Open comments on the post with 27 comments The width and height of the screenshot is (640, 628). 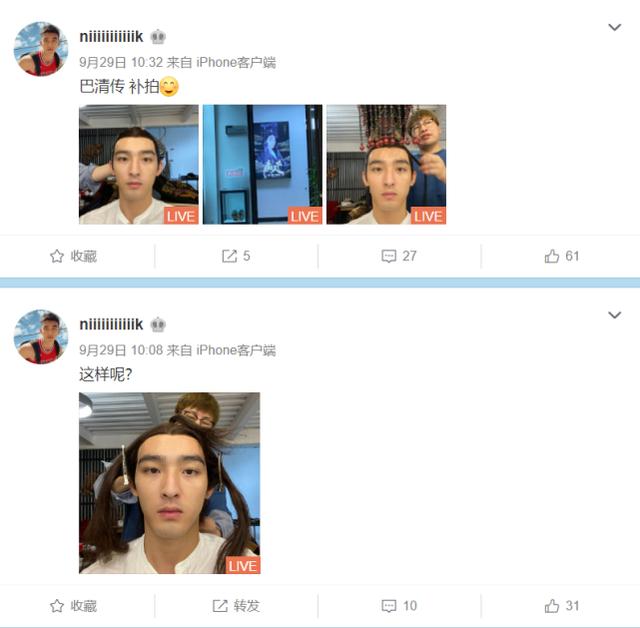click(x=399, y=256)
